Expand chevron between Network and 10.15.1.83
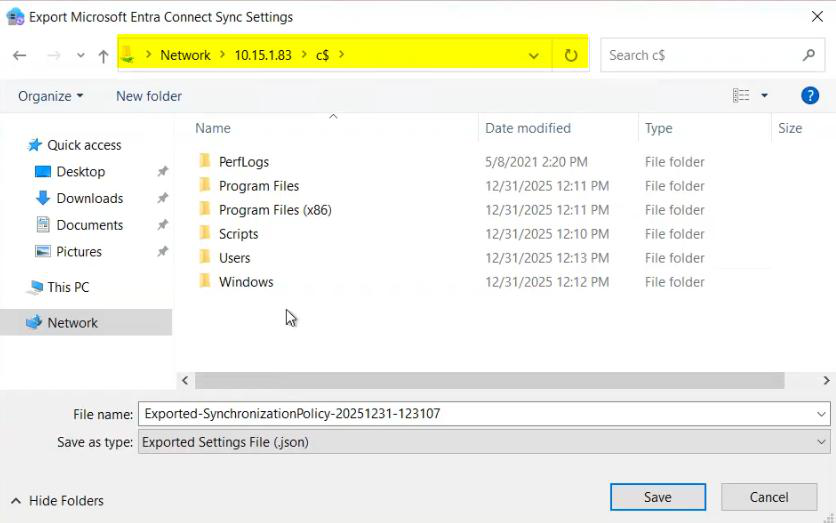The height and width of the screenshot is (523, 836). pyautogui.click(x=222, y=54)
